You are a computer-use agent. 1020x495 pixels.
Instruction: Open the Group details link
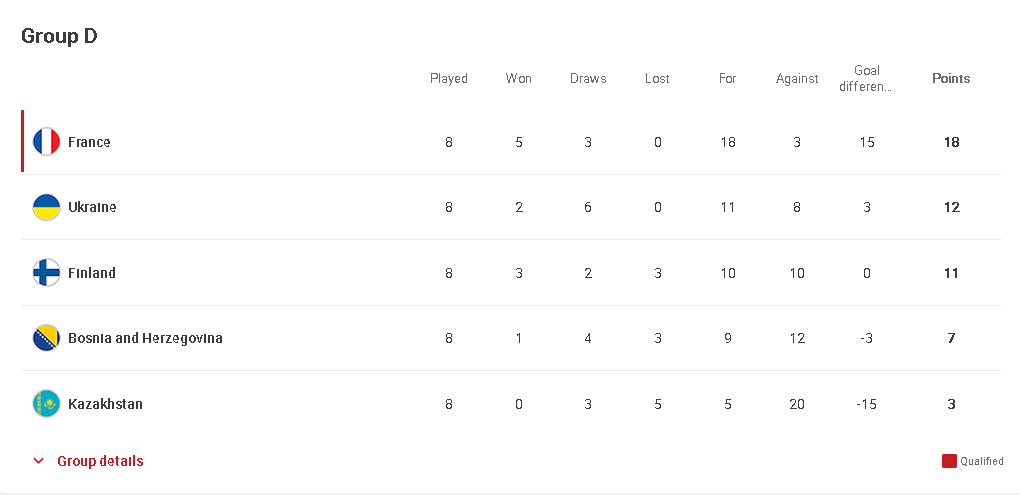(100, 461)
